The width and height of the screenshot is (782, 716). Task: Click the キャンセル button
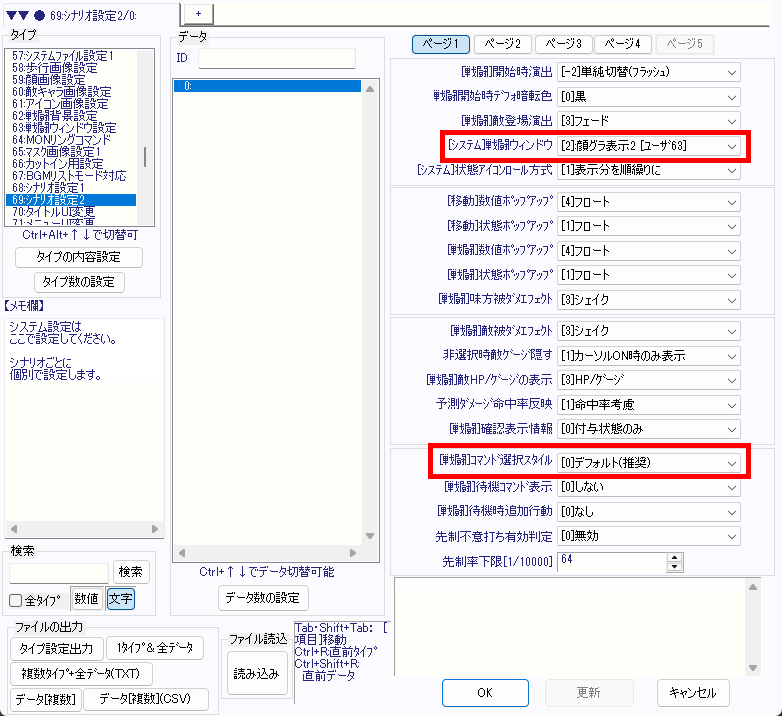pyautogui.click(x=693, y=693)
